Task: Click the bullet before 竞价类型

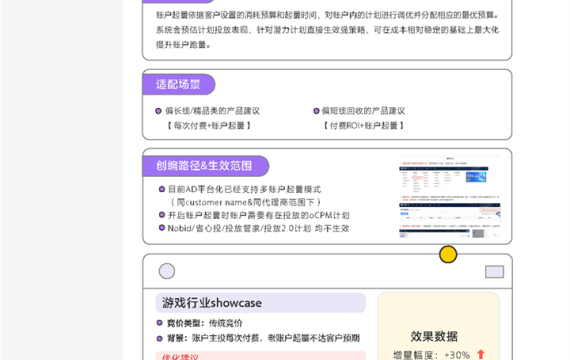Action: 159,323
